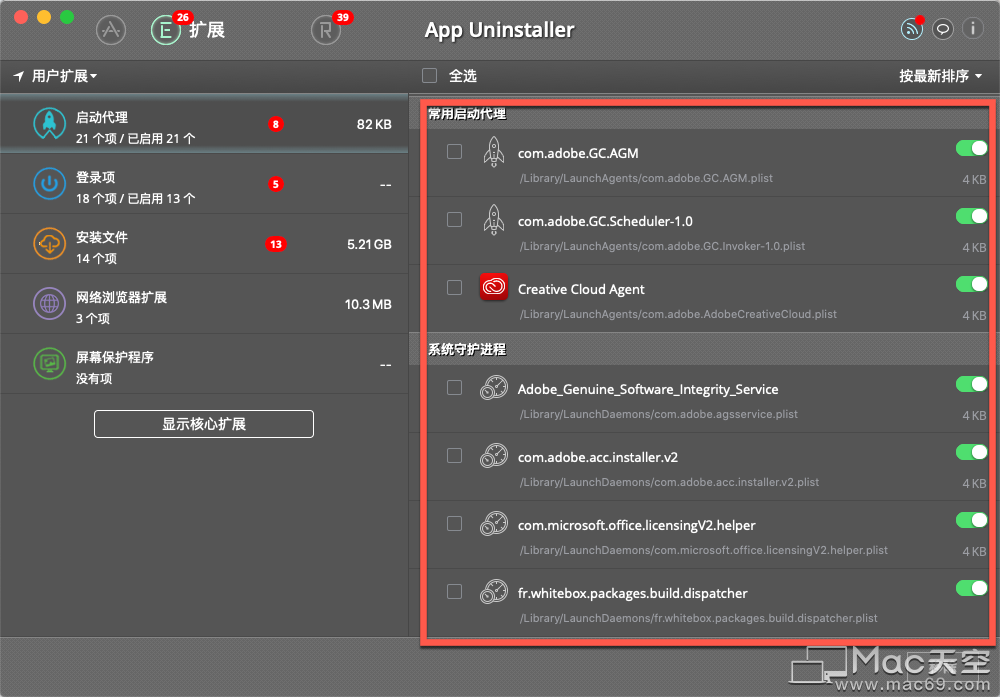Open the Applications tab icon

[x=111, y=30]
